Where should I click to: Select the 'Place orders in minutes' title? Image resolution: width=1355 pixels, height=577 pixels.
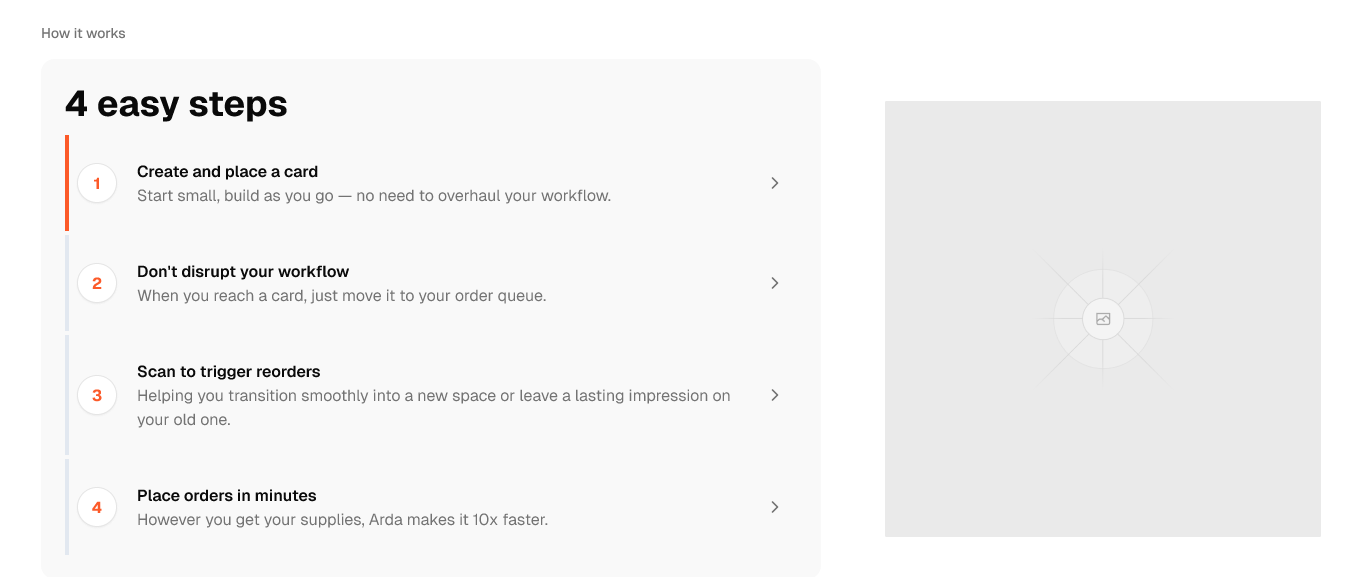tap(226, 496)
